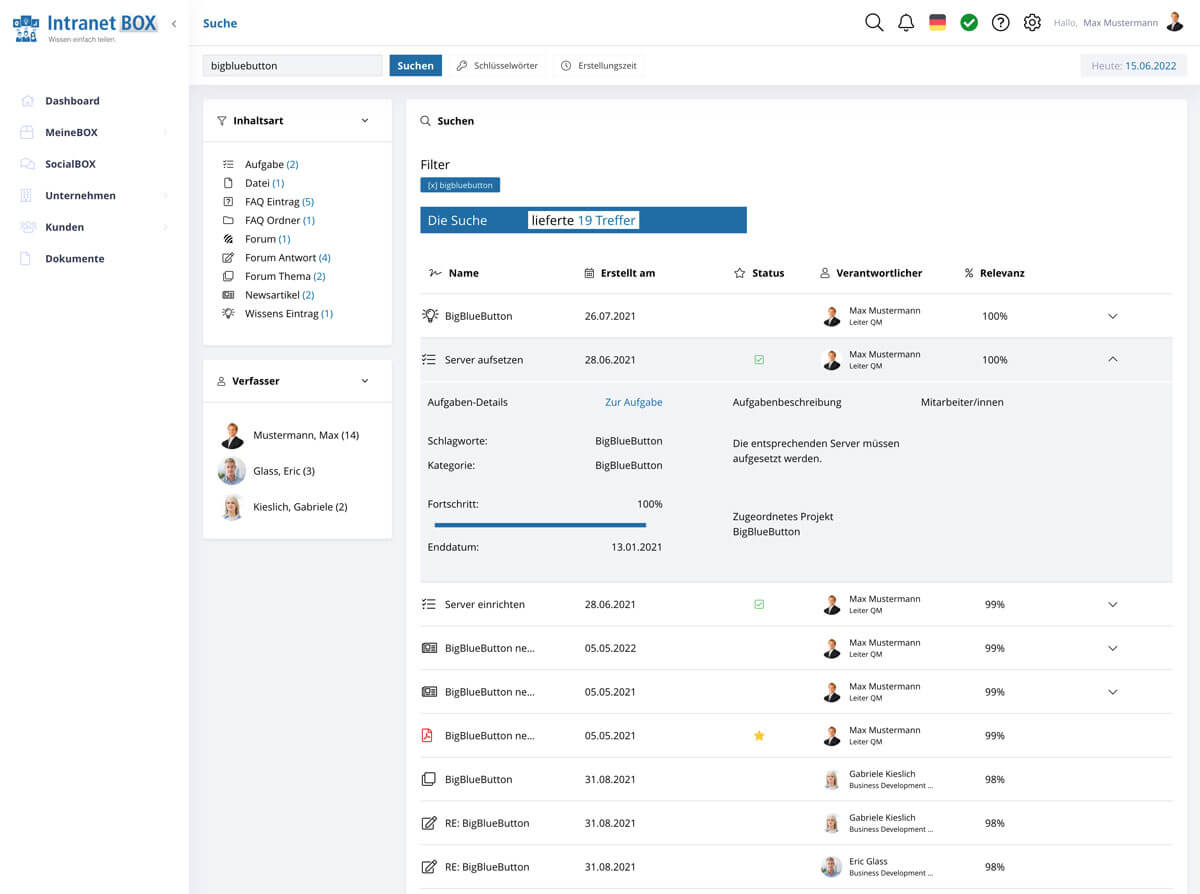
Task: Toggle green status checkbox for Server einrichten
Action: click(x=759, y=604)
